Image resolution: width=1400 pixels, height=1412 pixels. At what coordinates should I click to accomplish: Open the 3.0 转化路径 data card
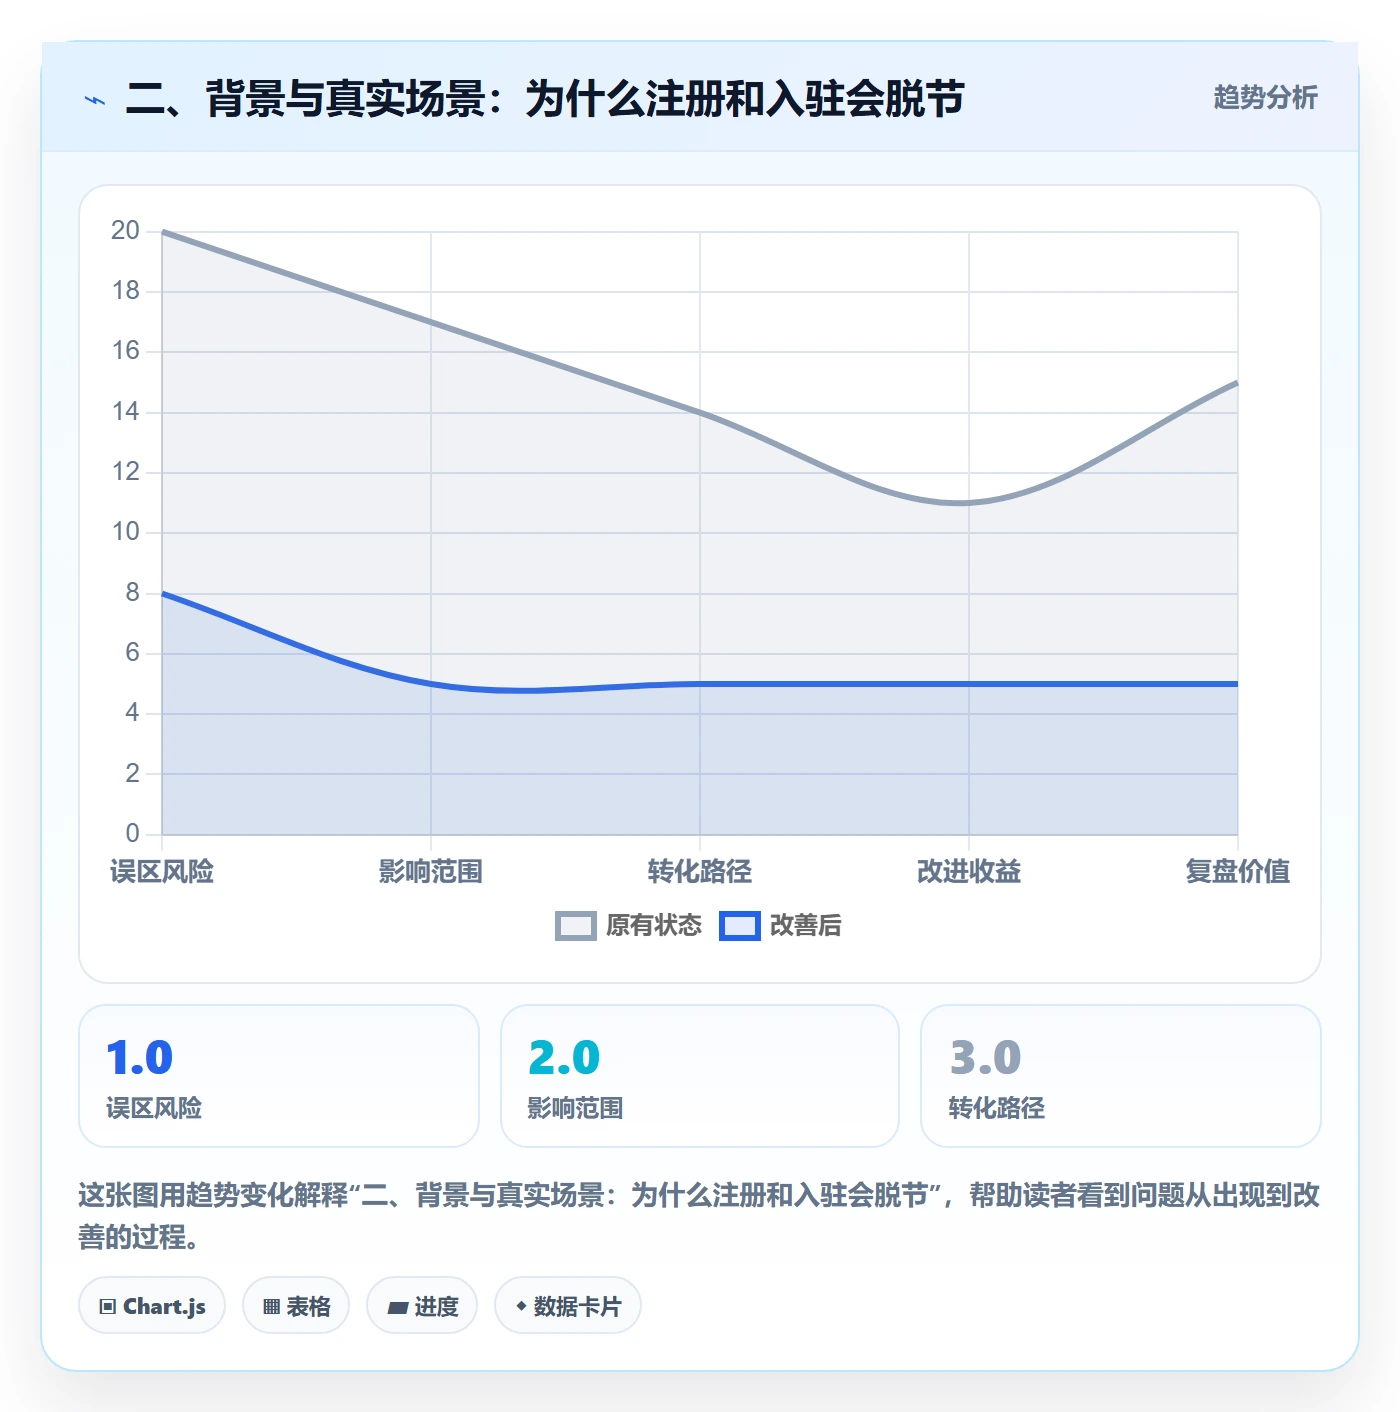tap(1121, 1076)
